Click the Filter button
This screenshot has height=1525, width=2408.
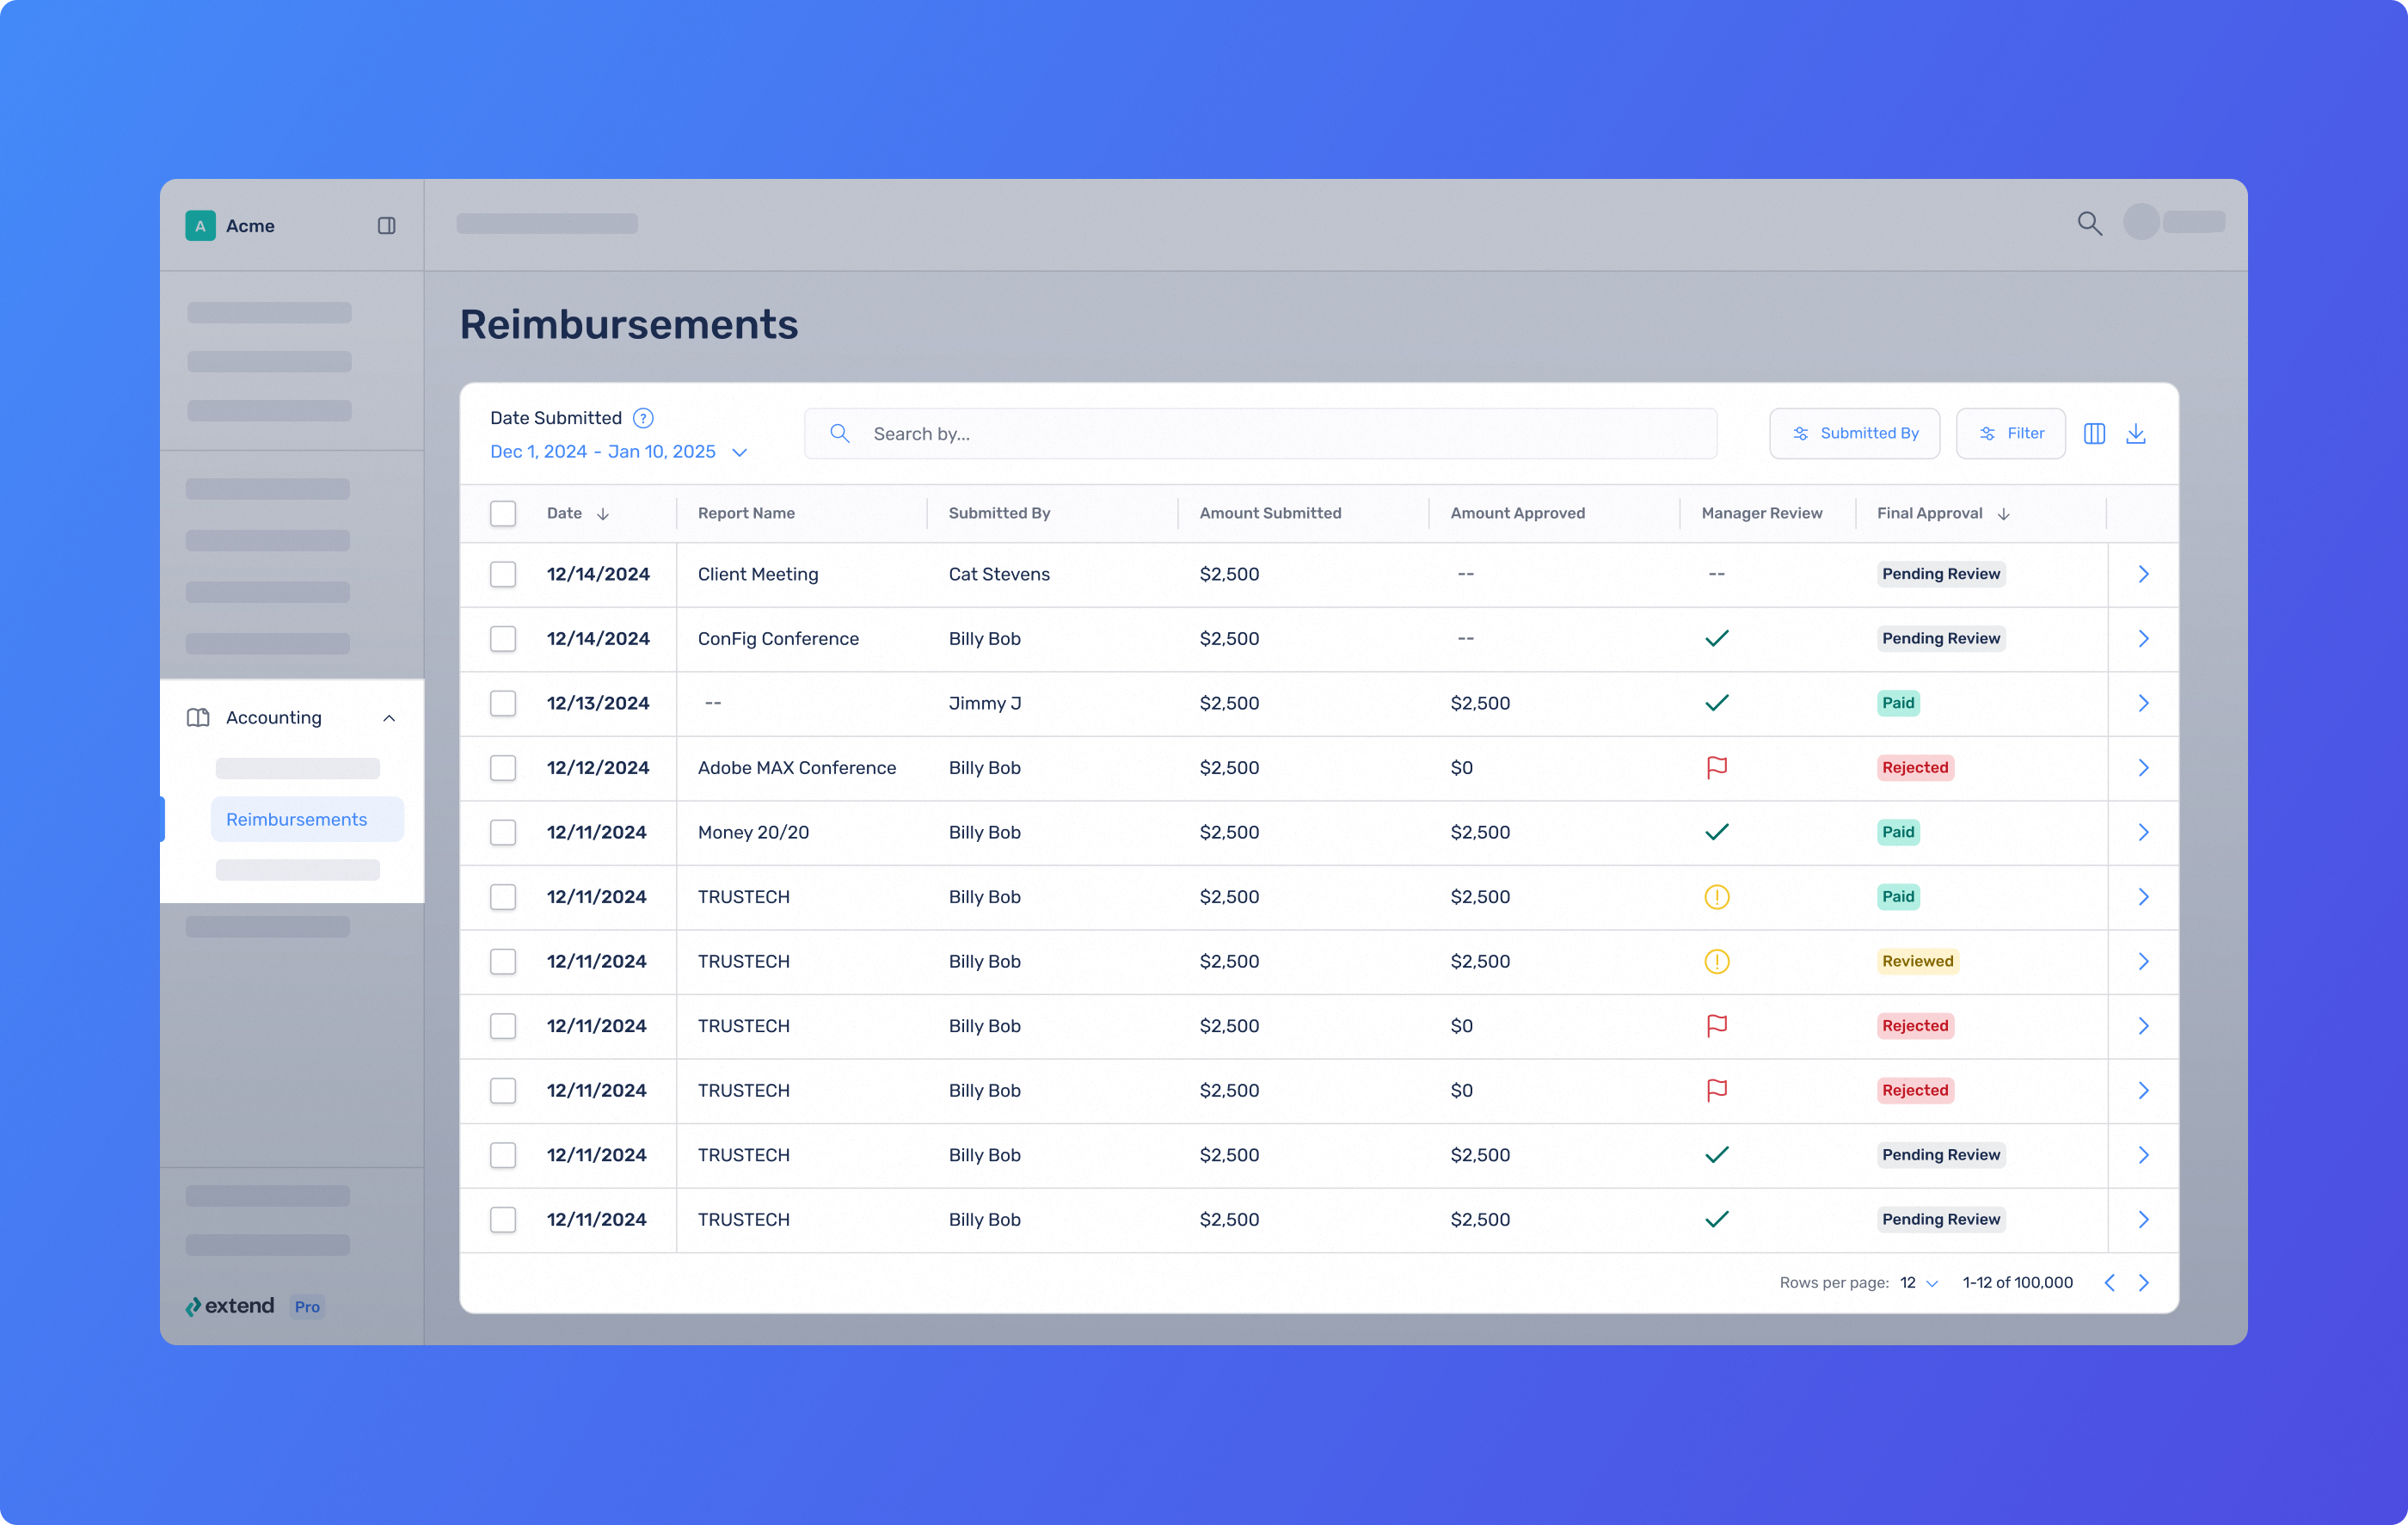pyautogui.click(x=2010, y=433)
